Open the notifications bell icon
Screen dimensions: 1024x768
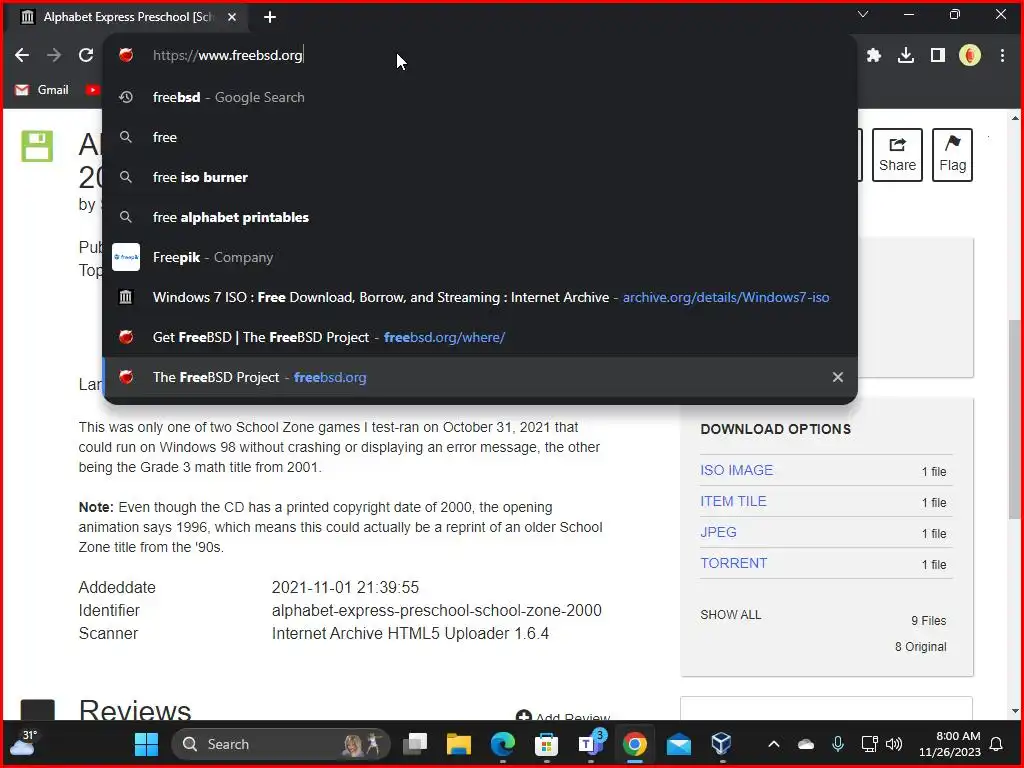coord(996,744)
